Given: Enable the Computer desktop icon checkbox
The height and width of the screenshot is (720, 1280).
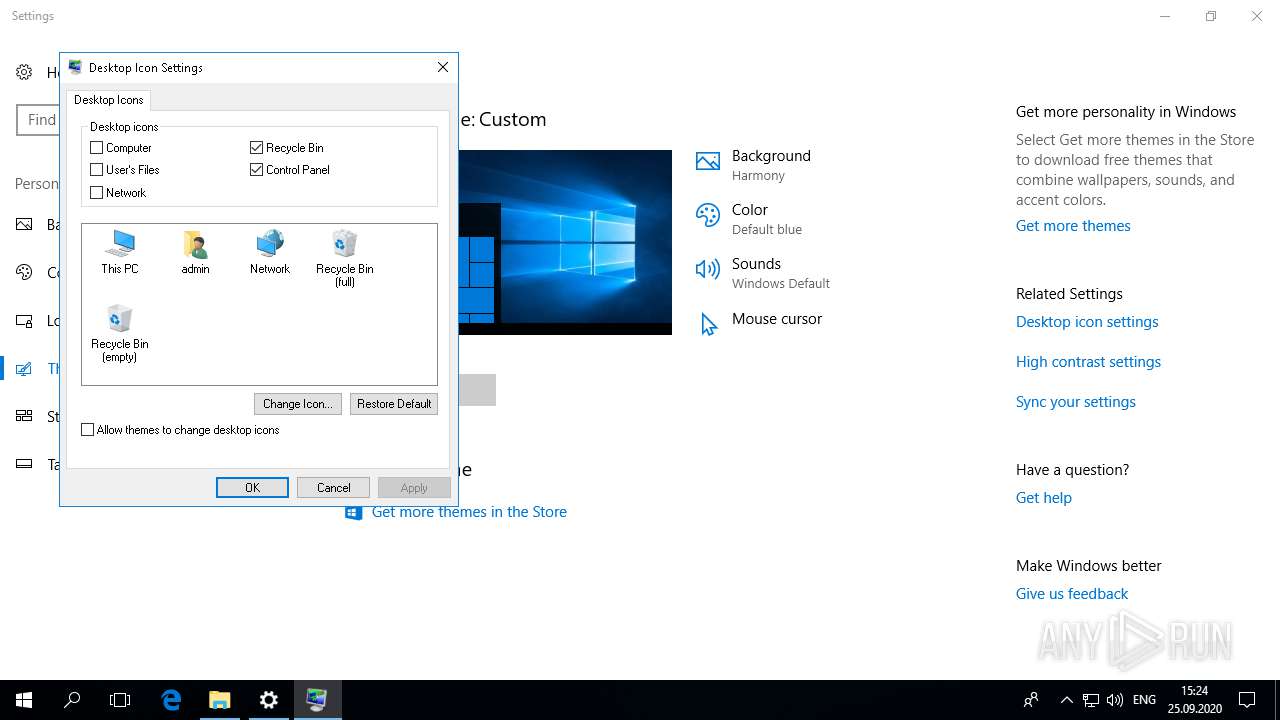Looking at the screenshot, I should (x=97, y=147).
